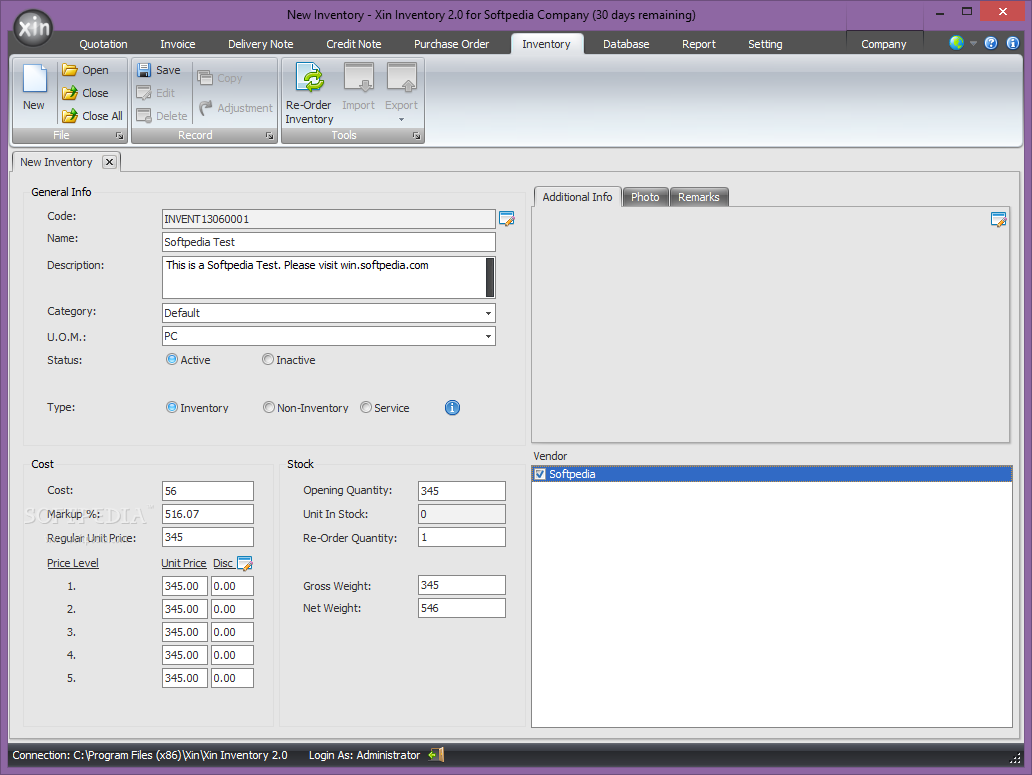
Task: Click edit icon in Additional Info panel
Action: click(x=998, y=220)
